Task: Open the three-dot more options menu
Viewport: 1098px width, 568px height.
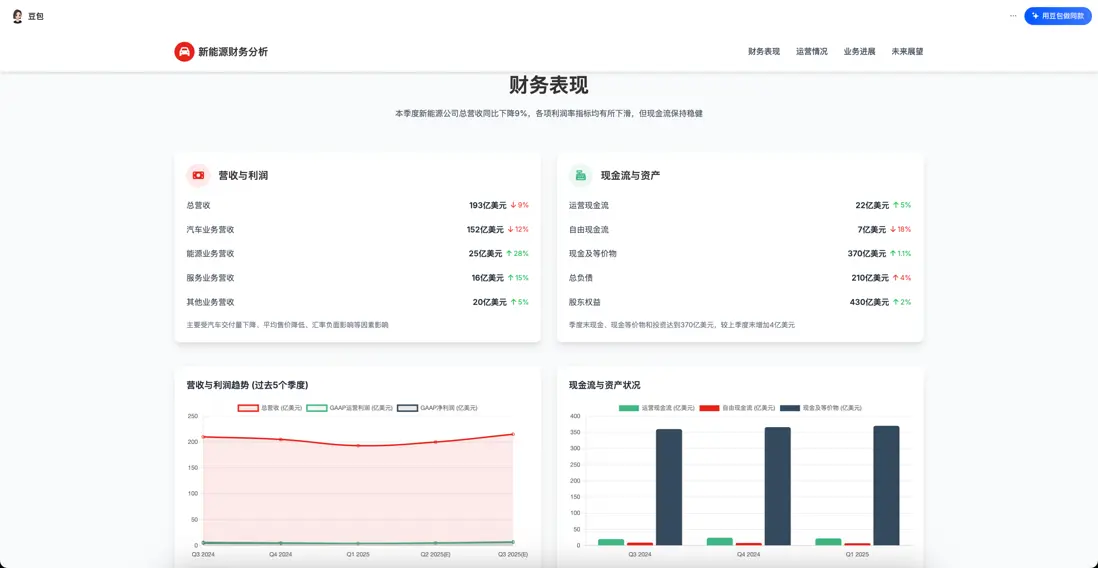Action: tap(1013, 15)
